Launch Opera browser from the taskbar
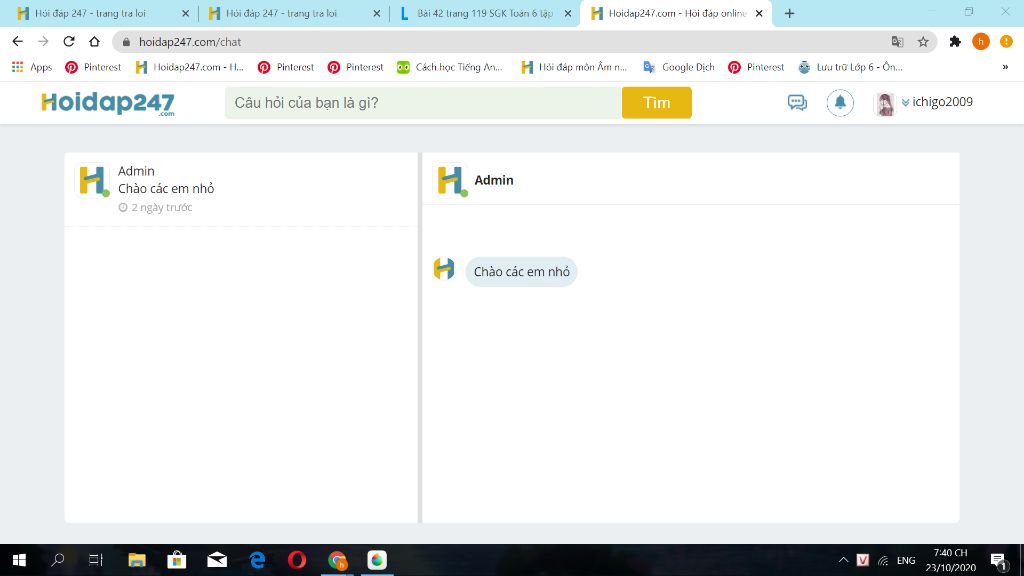Viewport: 1024px width, 576px height. pos(297,560)
